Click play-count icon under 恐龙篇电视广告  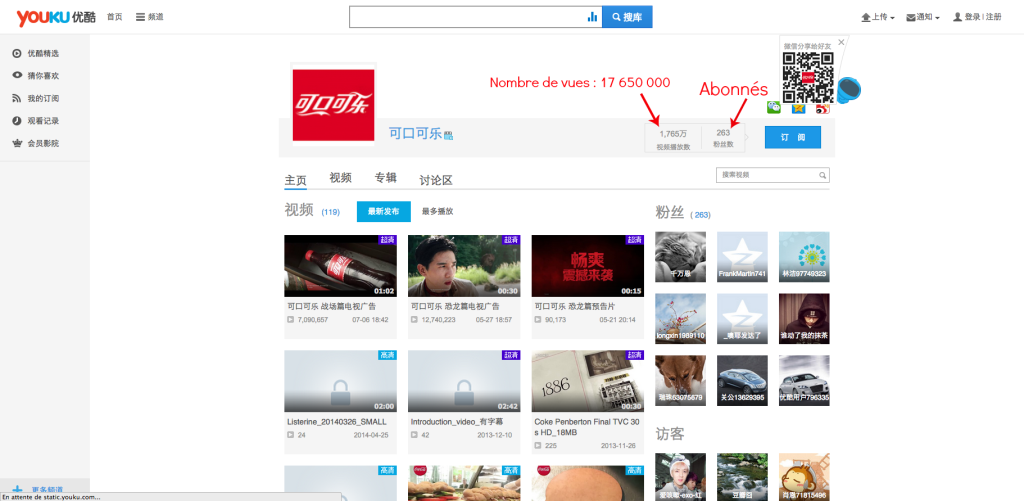point(414,320)
